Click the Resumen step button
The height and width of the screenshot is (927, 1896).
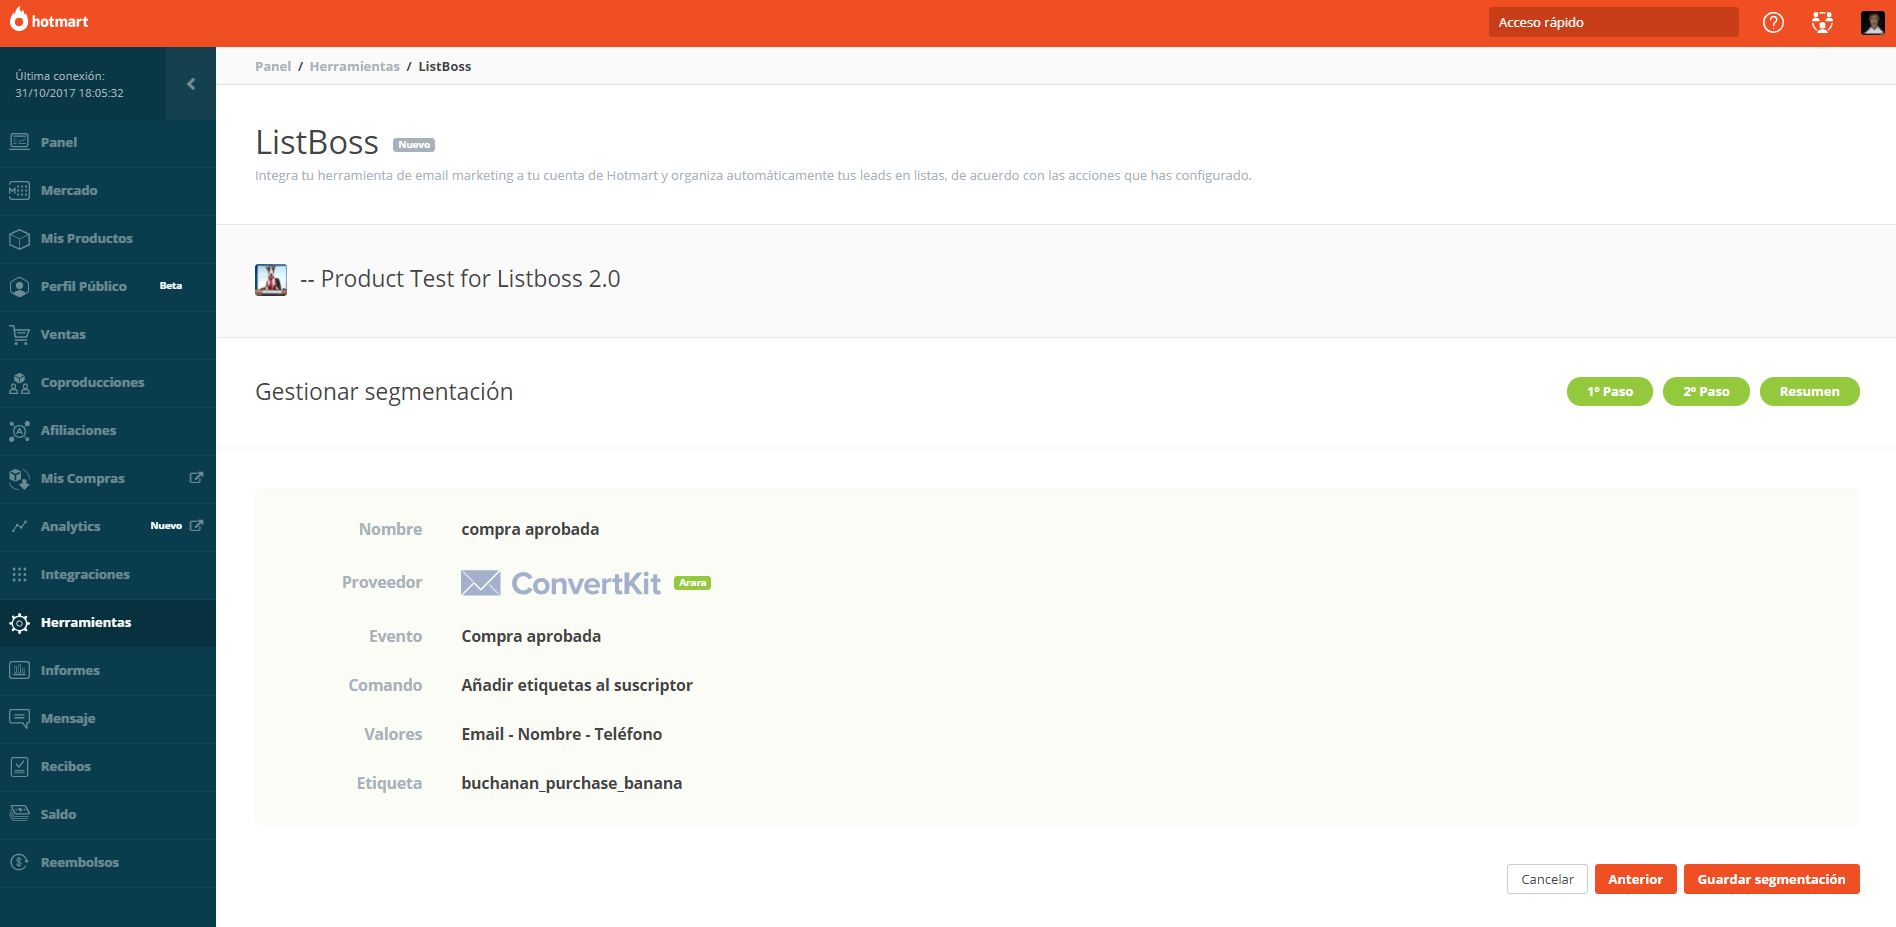[1809, 392]
